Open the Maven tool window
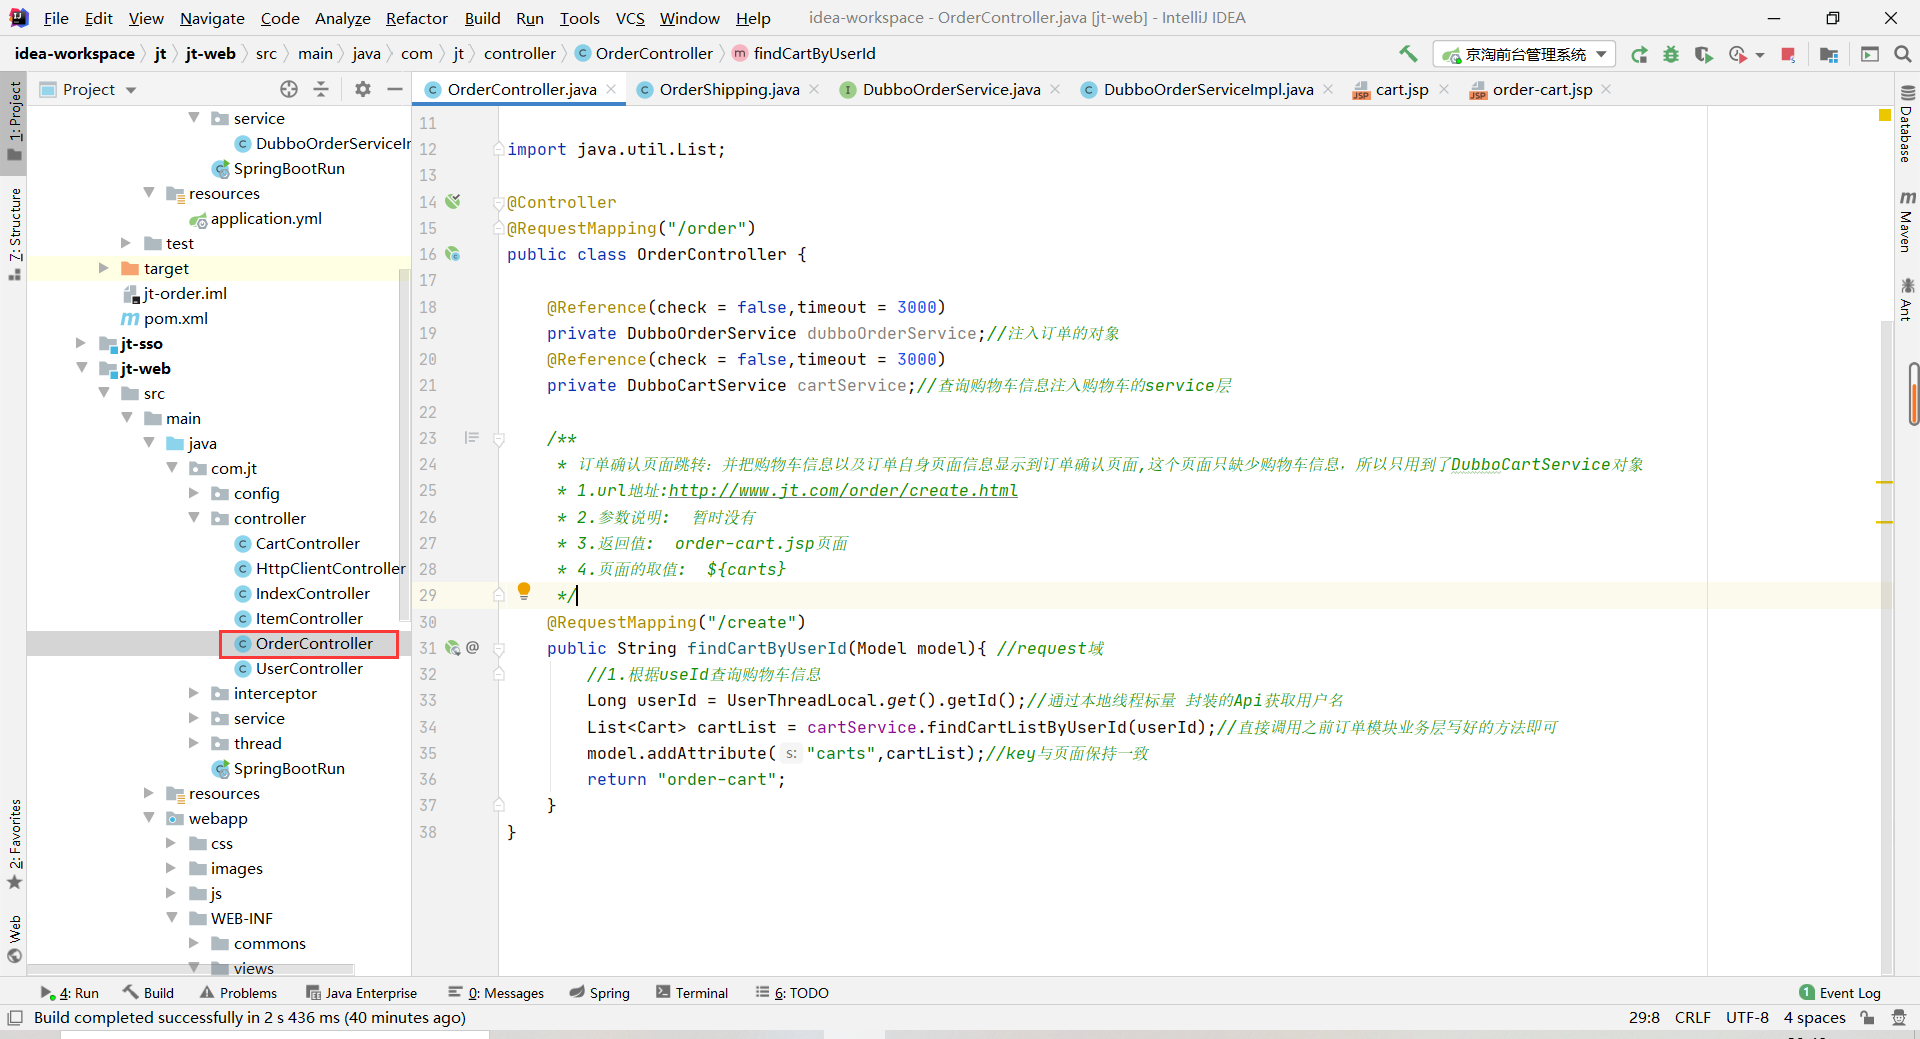This screenshot has width=1920, height=1039. (x=1907, y=221)
